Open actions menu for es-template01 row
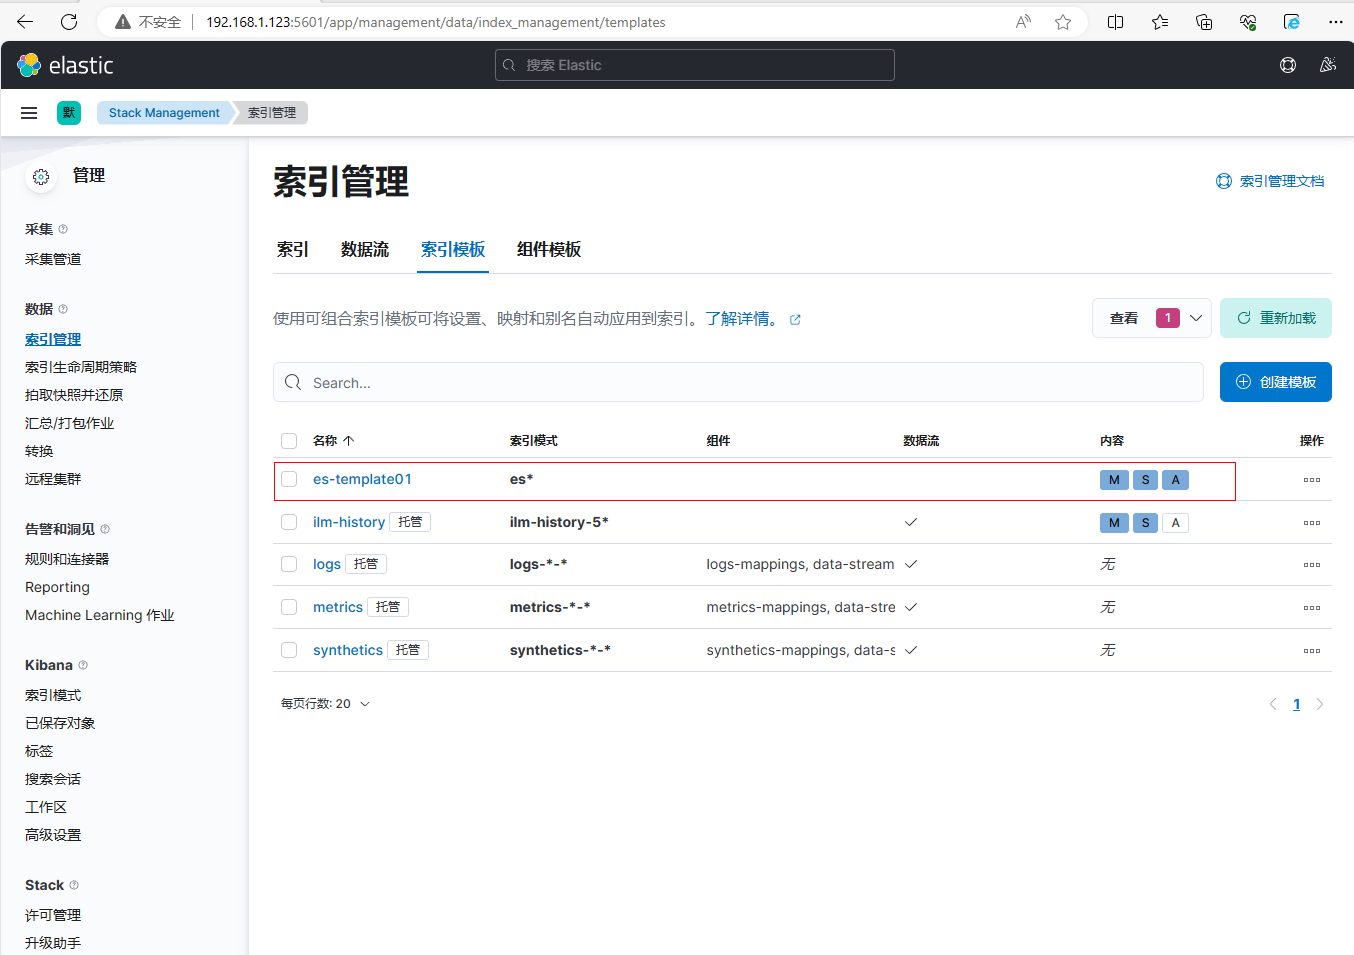This screenshot has height=955, width=1354. (x=1311, y=480)
